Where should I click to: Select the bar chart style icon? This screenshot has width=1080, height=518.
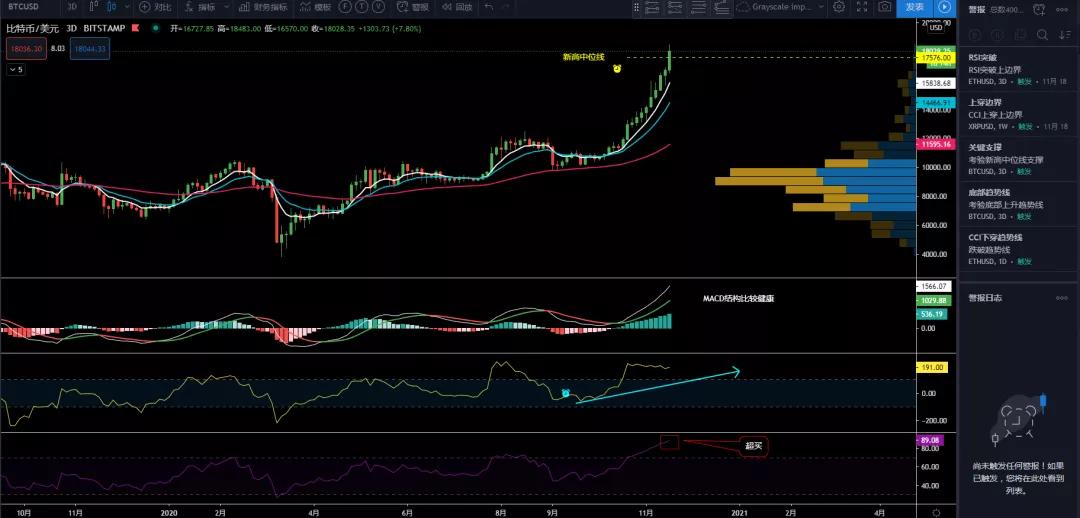tap(94, 7)
